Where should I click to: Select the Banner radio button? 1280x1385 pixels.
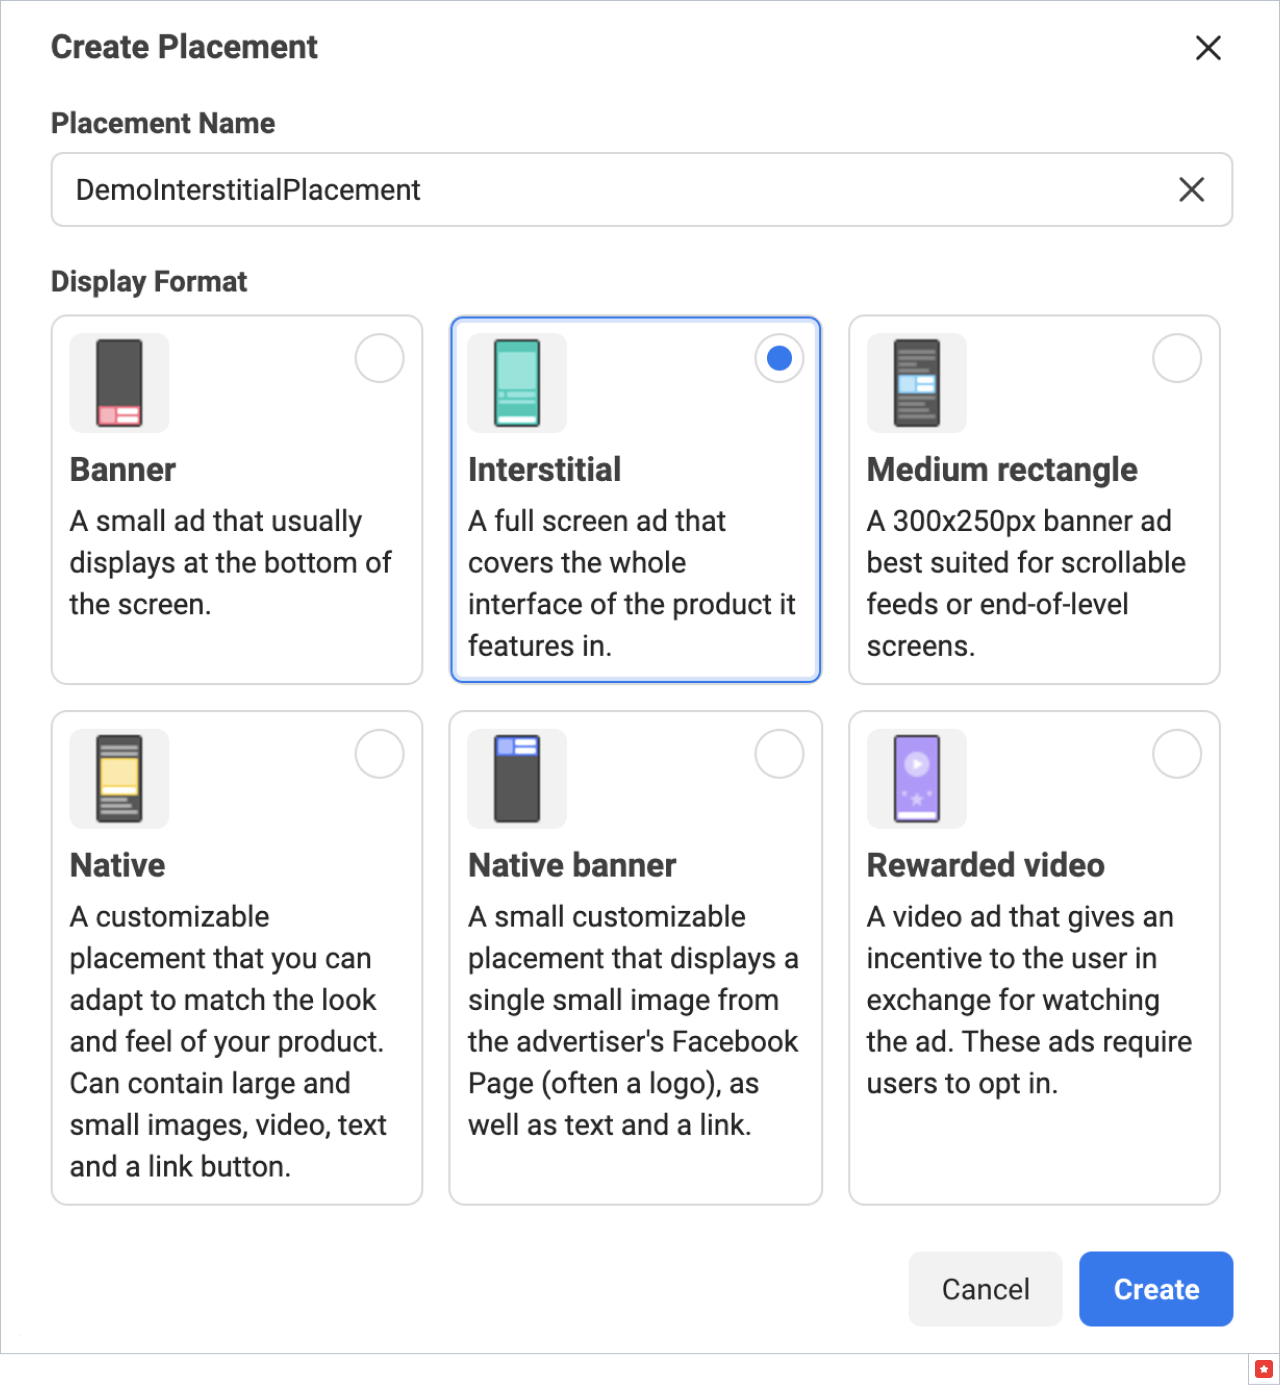(x=380, y=358)
